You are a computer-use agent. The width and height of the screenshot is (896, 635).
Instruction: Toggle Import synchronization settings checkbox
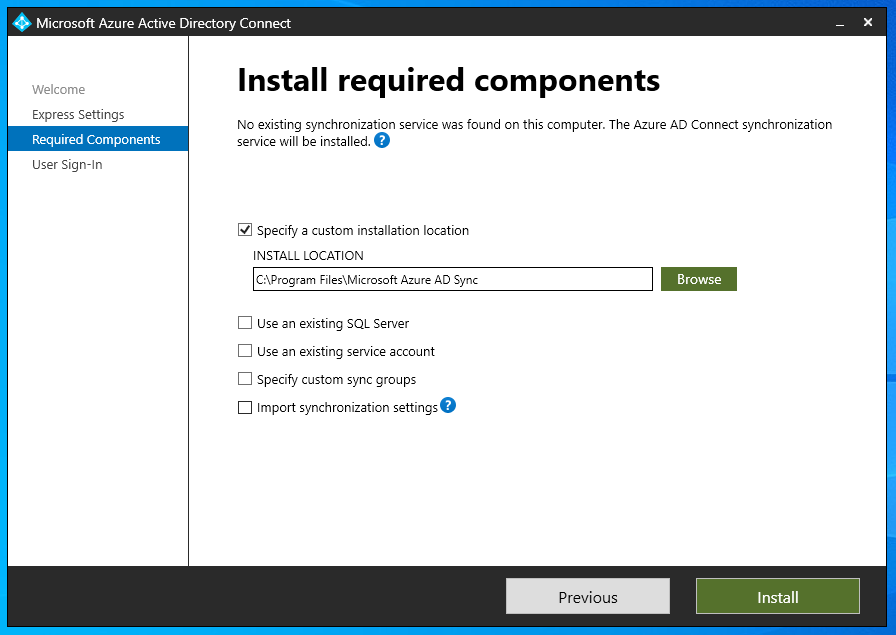point(245,407)
